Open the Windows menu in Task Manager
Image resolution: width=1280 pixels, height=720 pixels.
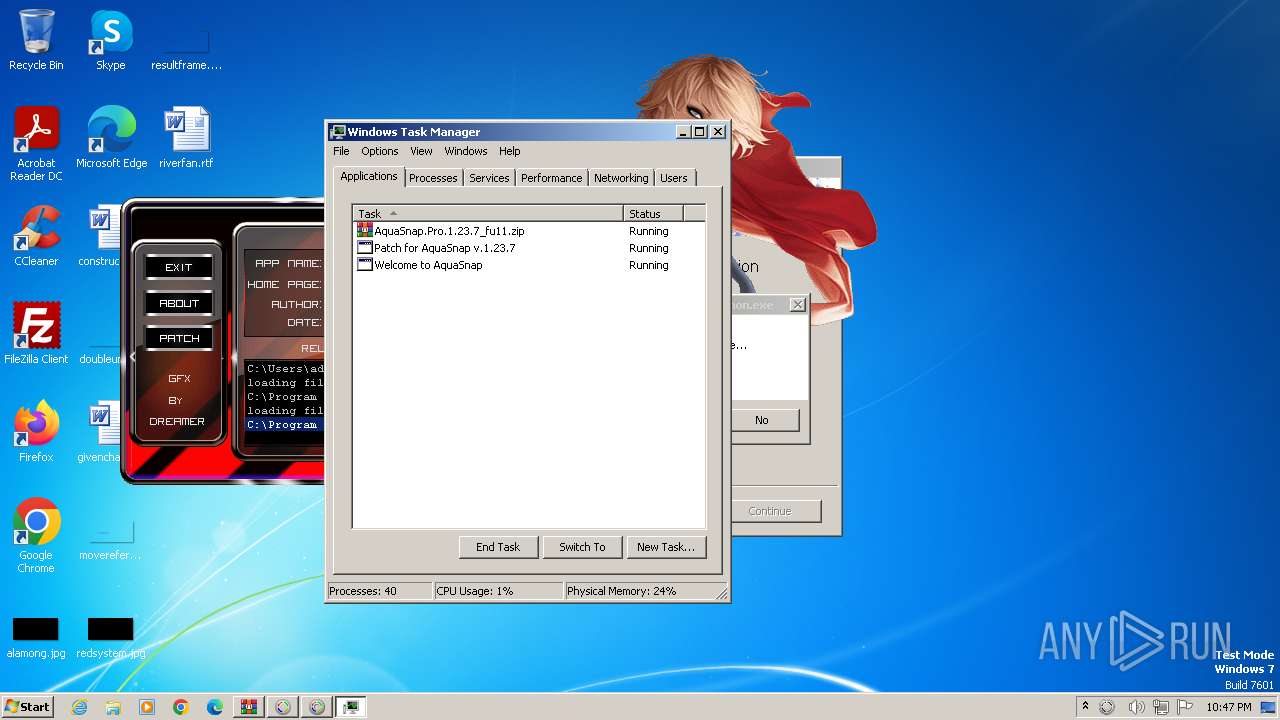[x=465, y=151]
